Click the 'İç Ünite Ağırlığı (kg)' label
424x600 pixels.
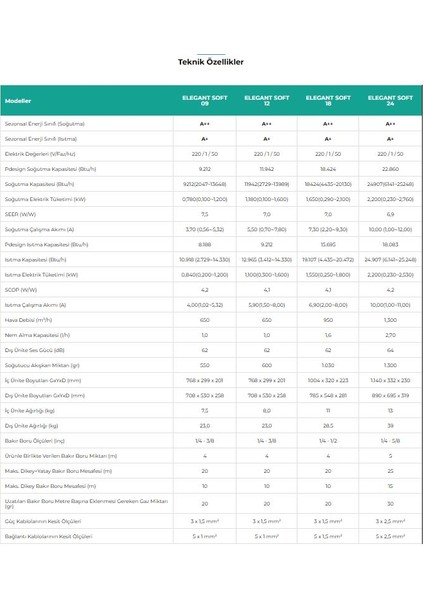point(29,411)
